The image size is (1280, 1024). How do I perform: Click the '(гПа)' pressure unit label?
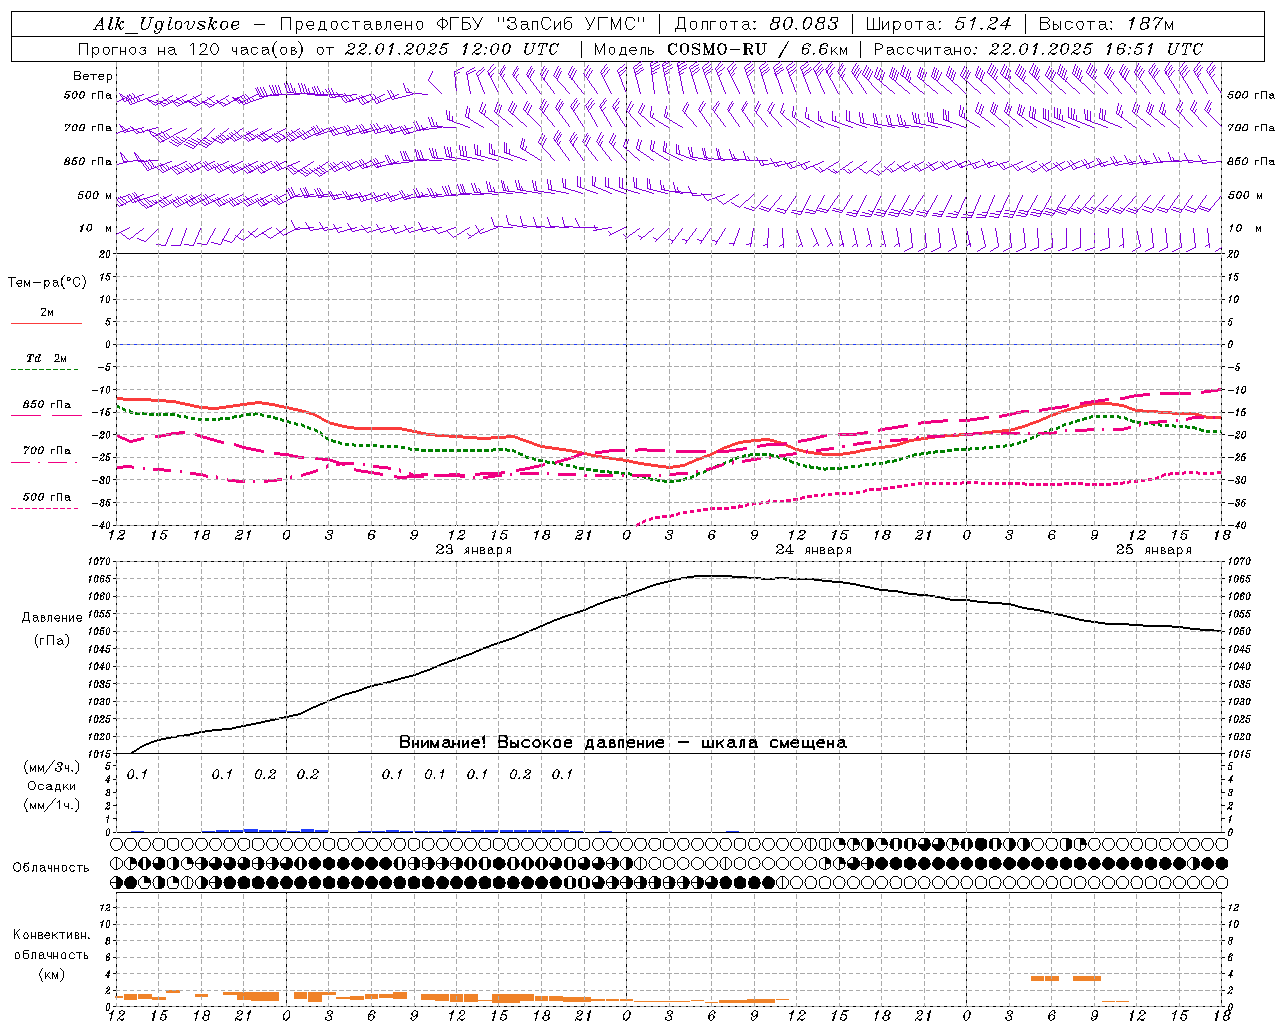coord(52,641)
